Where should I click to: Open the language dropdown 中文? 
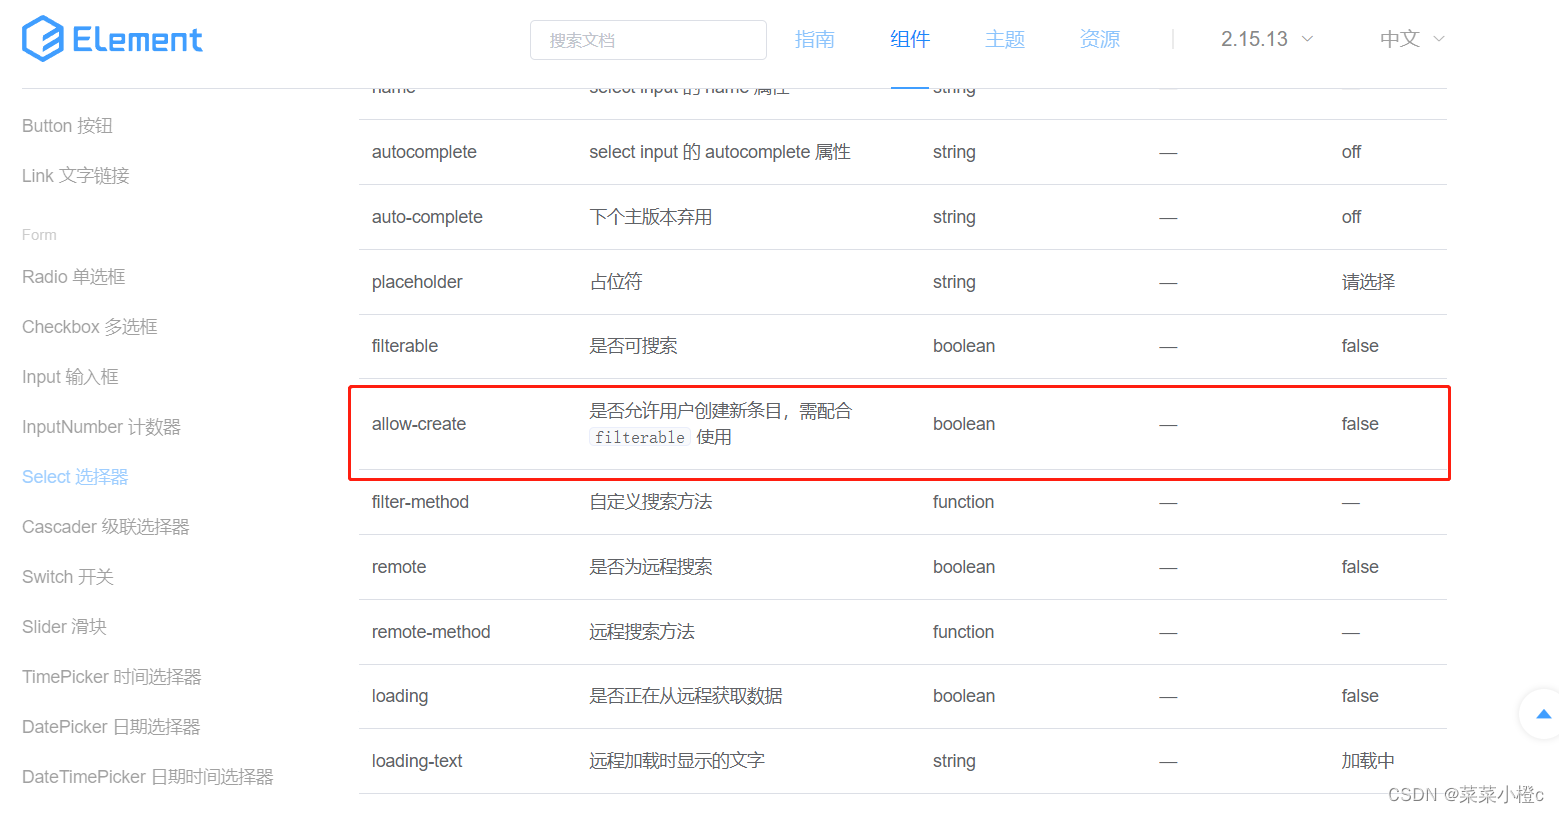coord(1400,39)
